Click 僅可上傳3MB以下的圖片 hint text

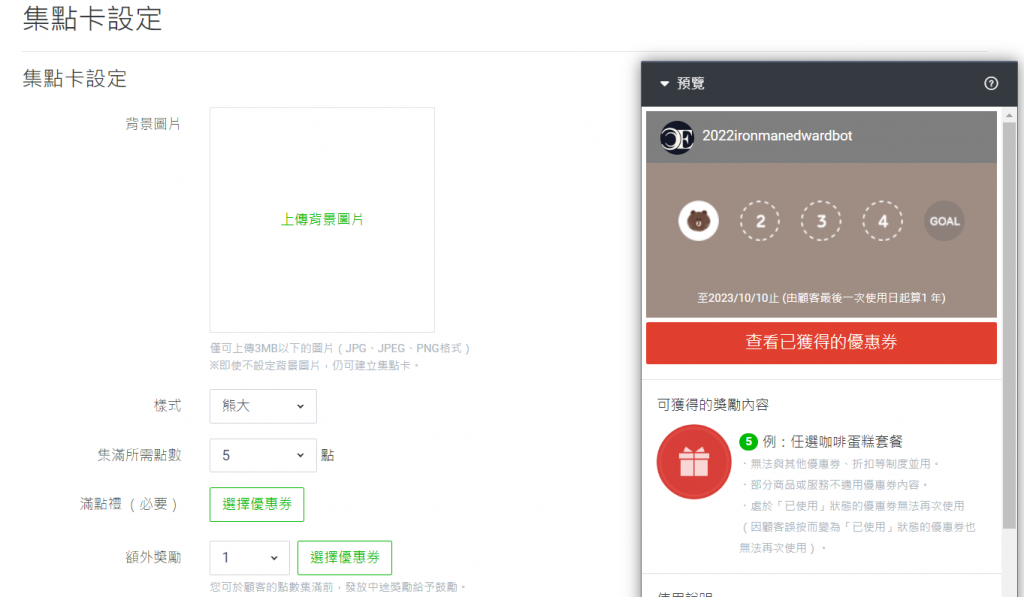(x=340, y=348)
